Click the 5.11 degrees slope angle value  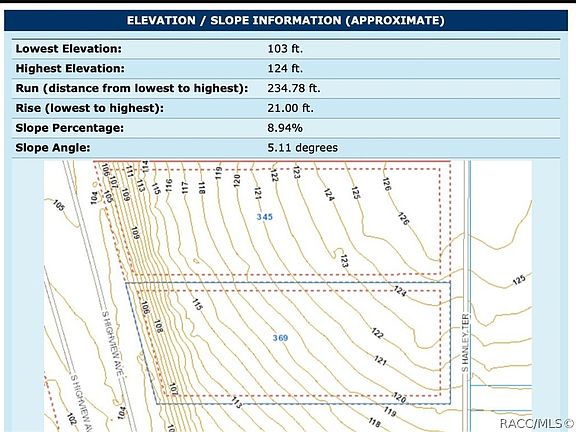tap(302, 148)
